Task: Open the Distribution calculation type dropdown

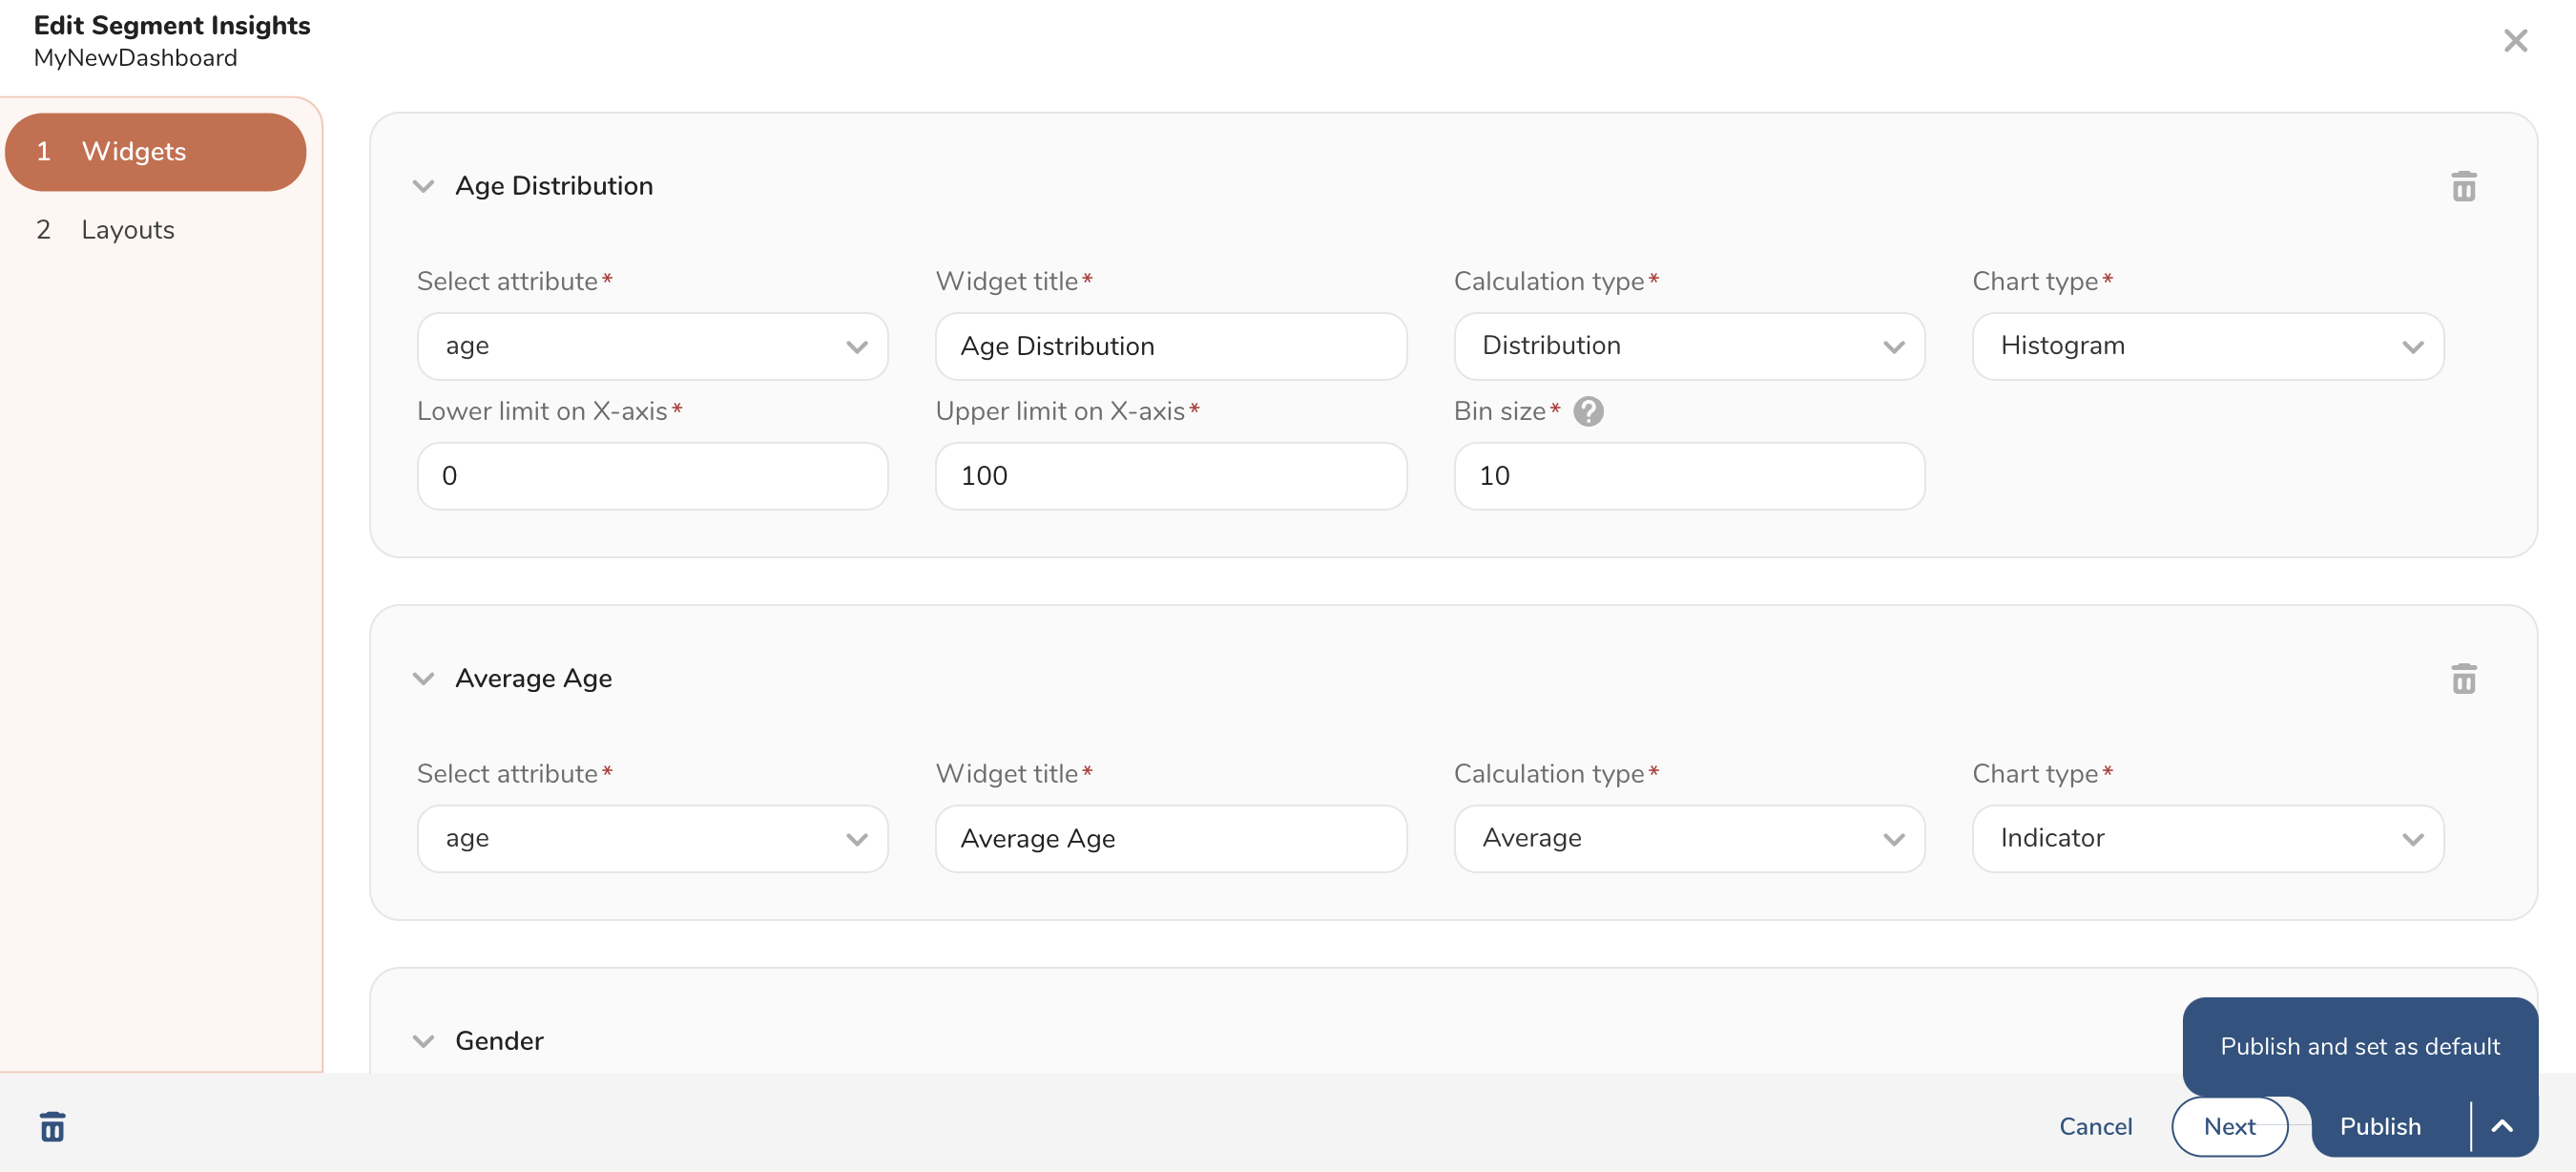Action: pos(1688,346)
